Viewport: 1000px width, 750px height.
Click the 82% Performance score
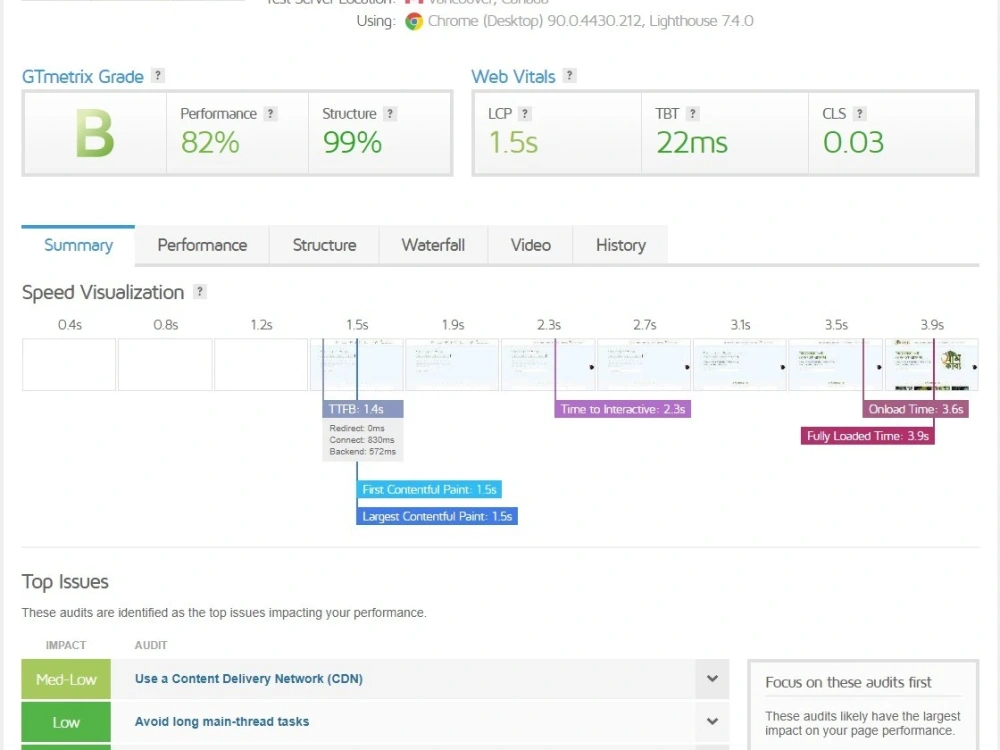click(210, 142)
